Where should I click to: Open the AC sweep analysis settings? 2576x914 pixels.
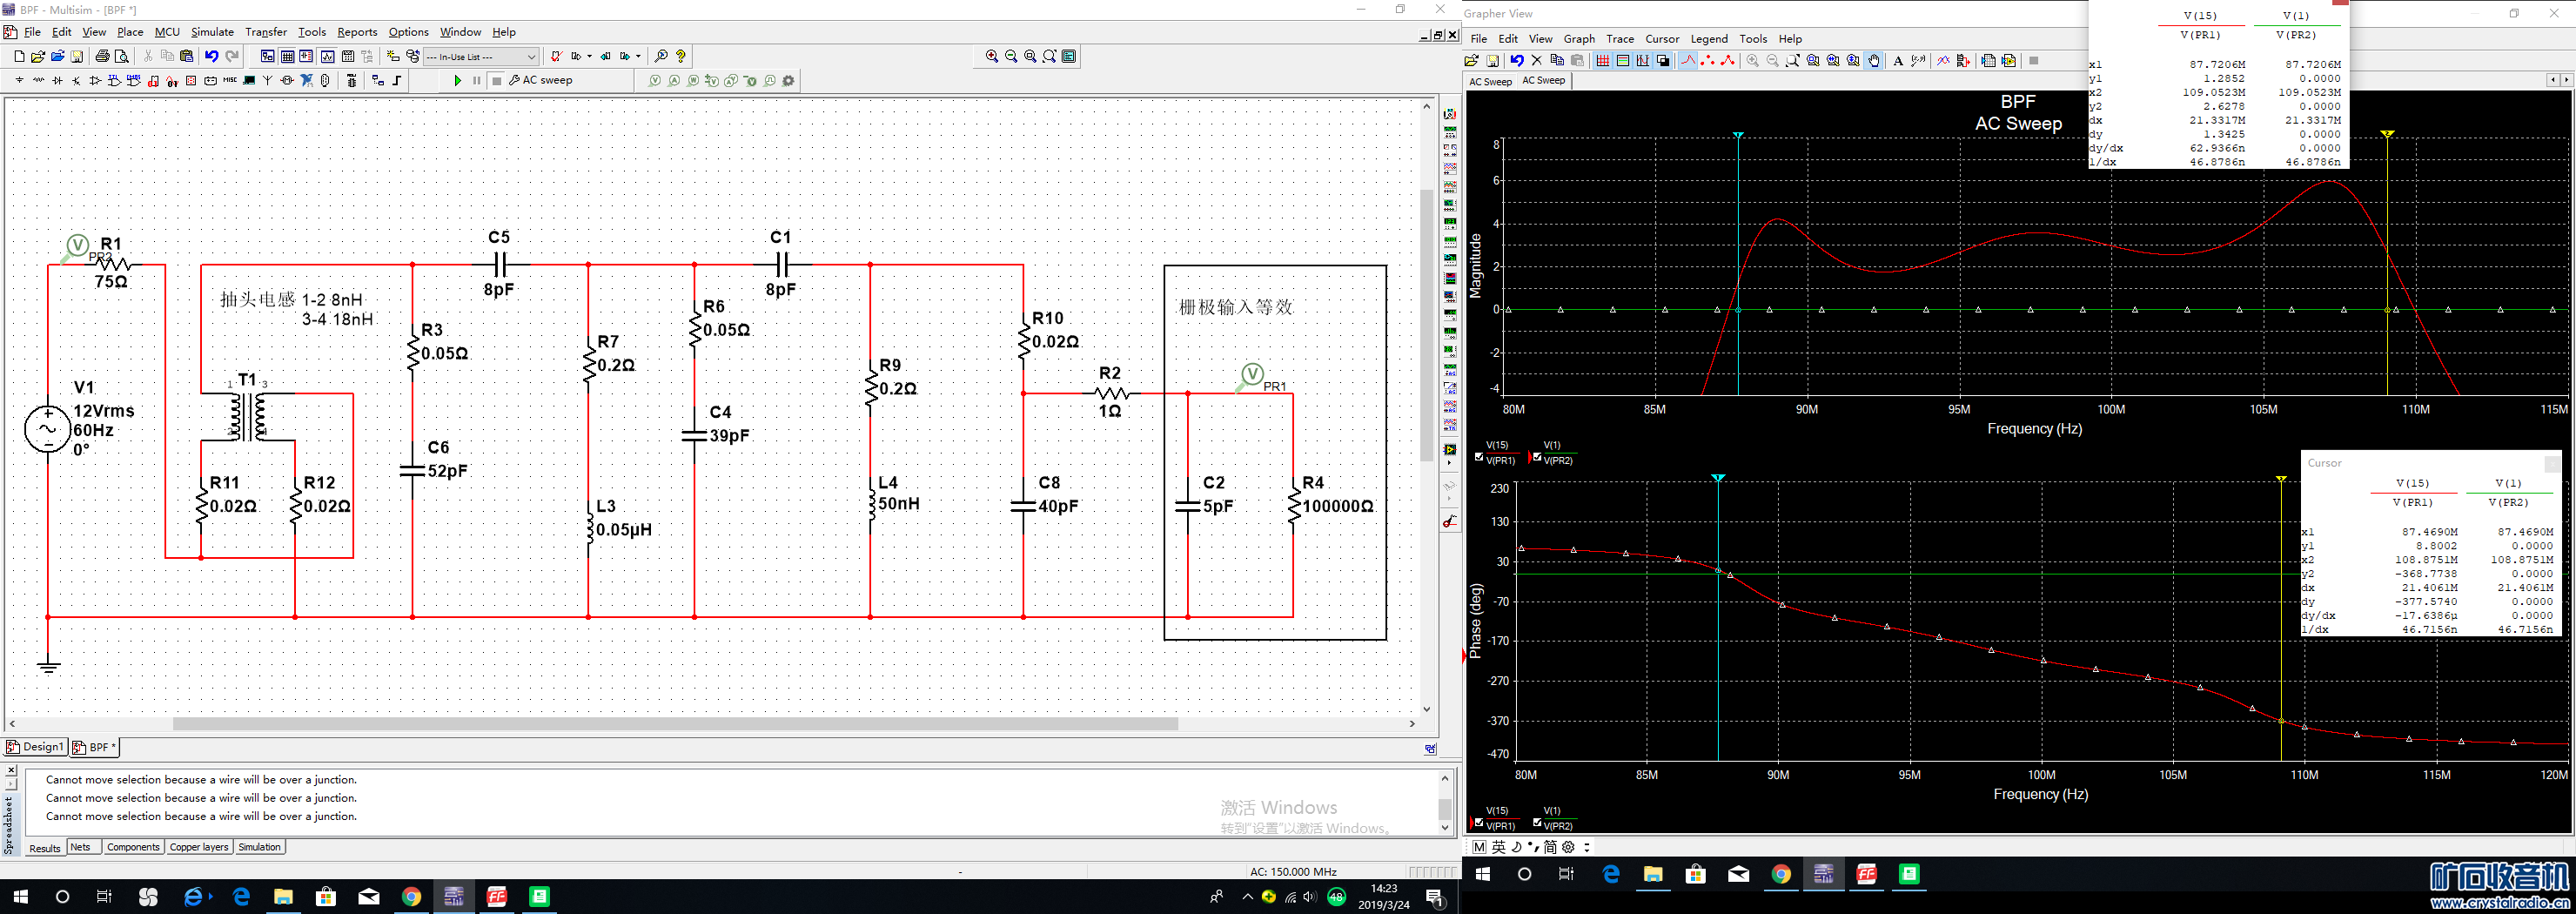[541, 81]
